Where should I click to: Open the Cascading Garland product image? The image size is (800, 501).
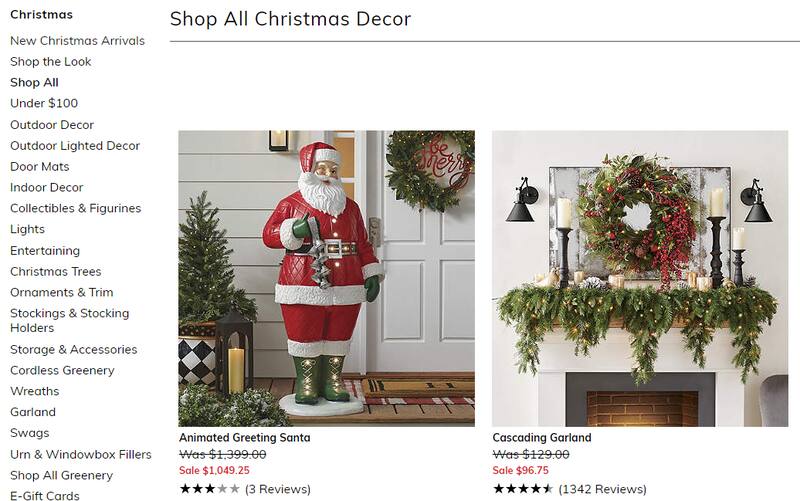click(640, 278)
